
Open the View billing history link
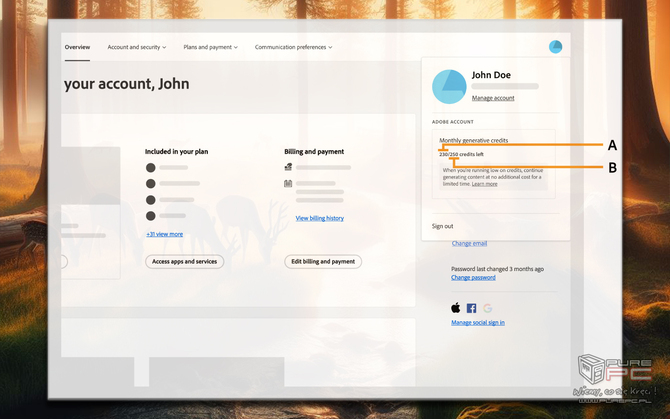pyautogui.click(x=319, y=218)
